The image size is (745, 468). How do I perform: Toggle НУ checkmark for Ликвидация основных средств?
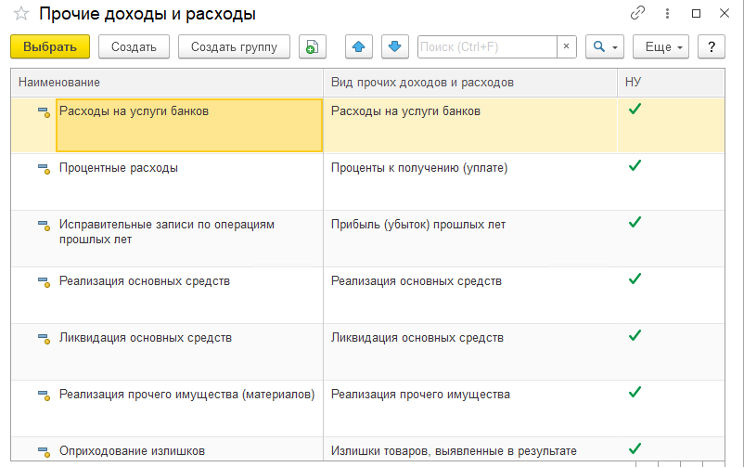tap(634, 336)
